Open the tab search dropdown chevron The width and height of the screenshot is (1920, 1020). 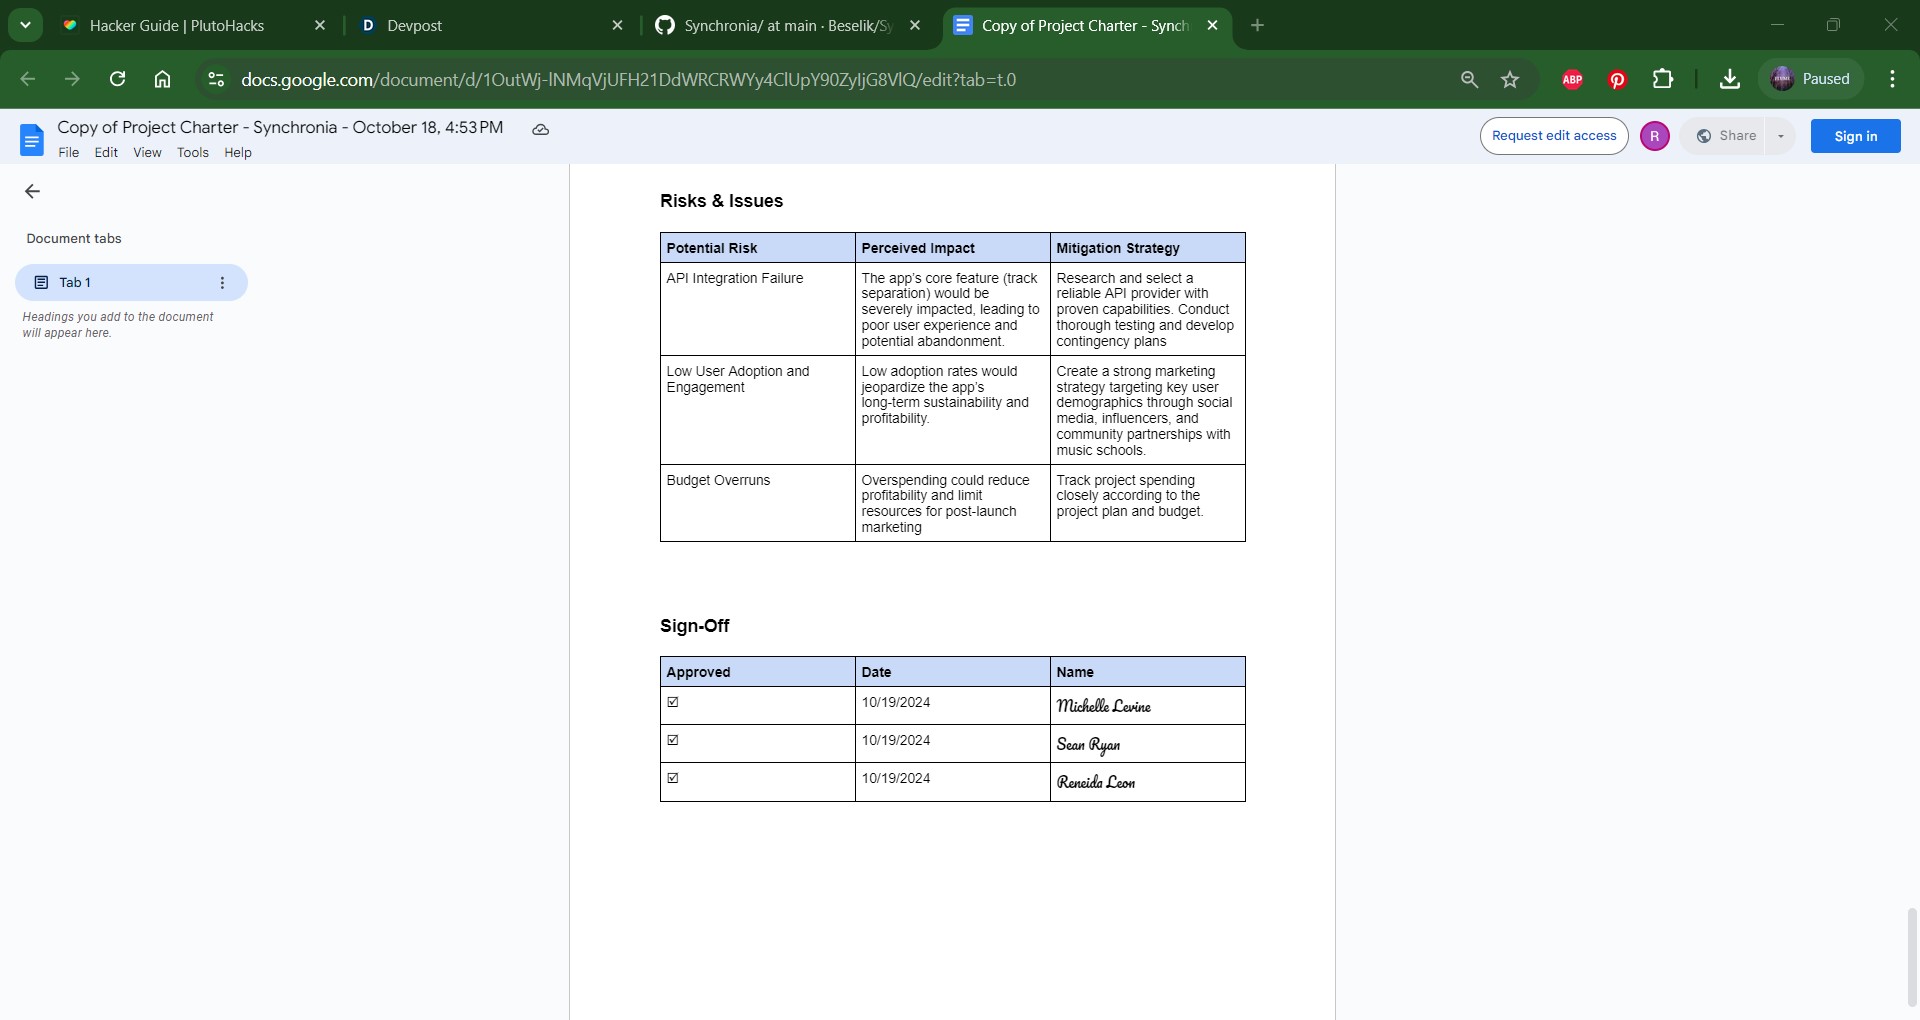25,25
